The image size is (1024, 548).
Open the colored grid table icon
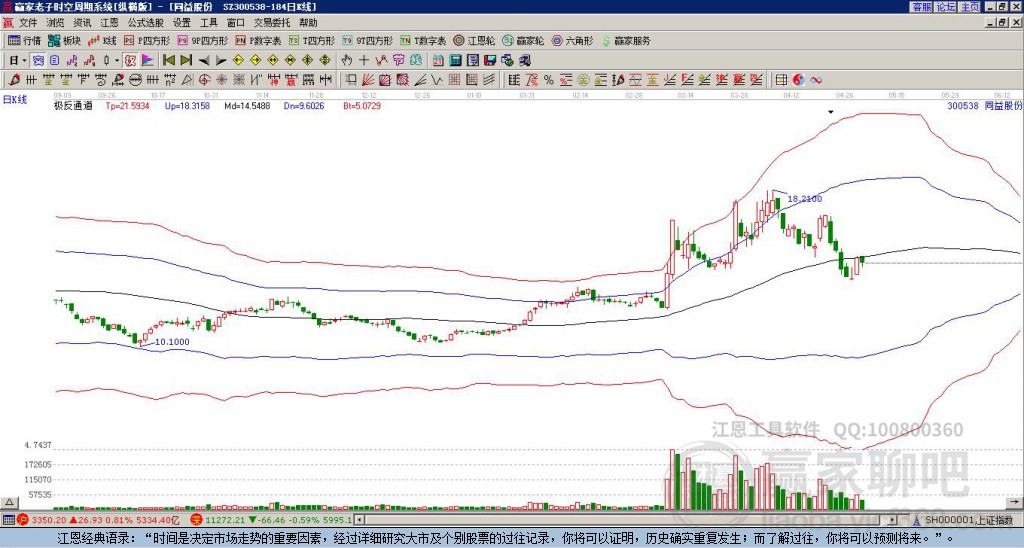coord(781,80)
